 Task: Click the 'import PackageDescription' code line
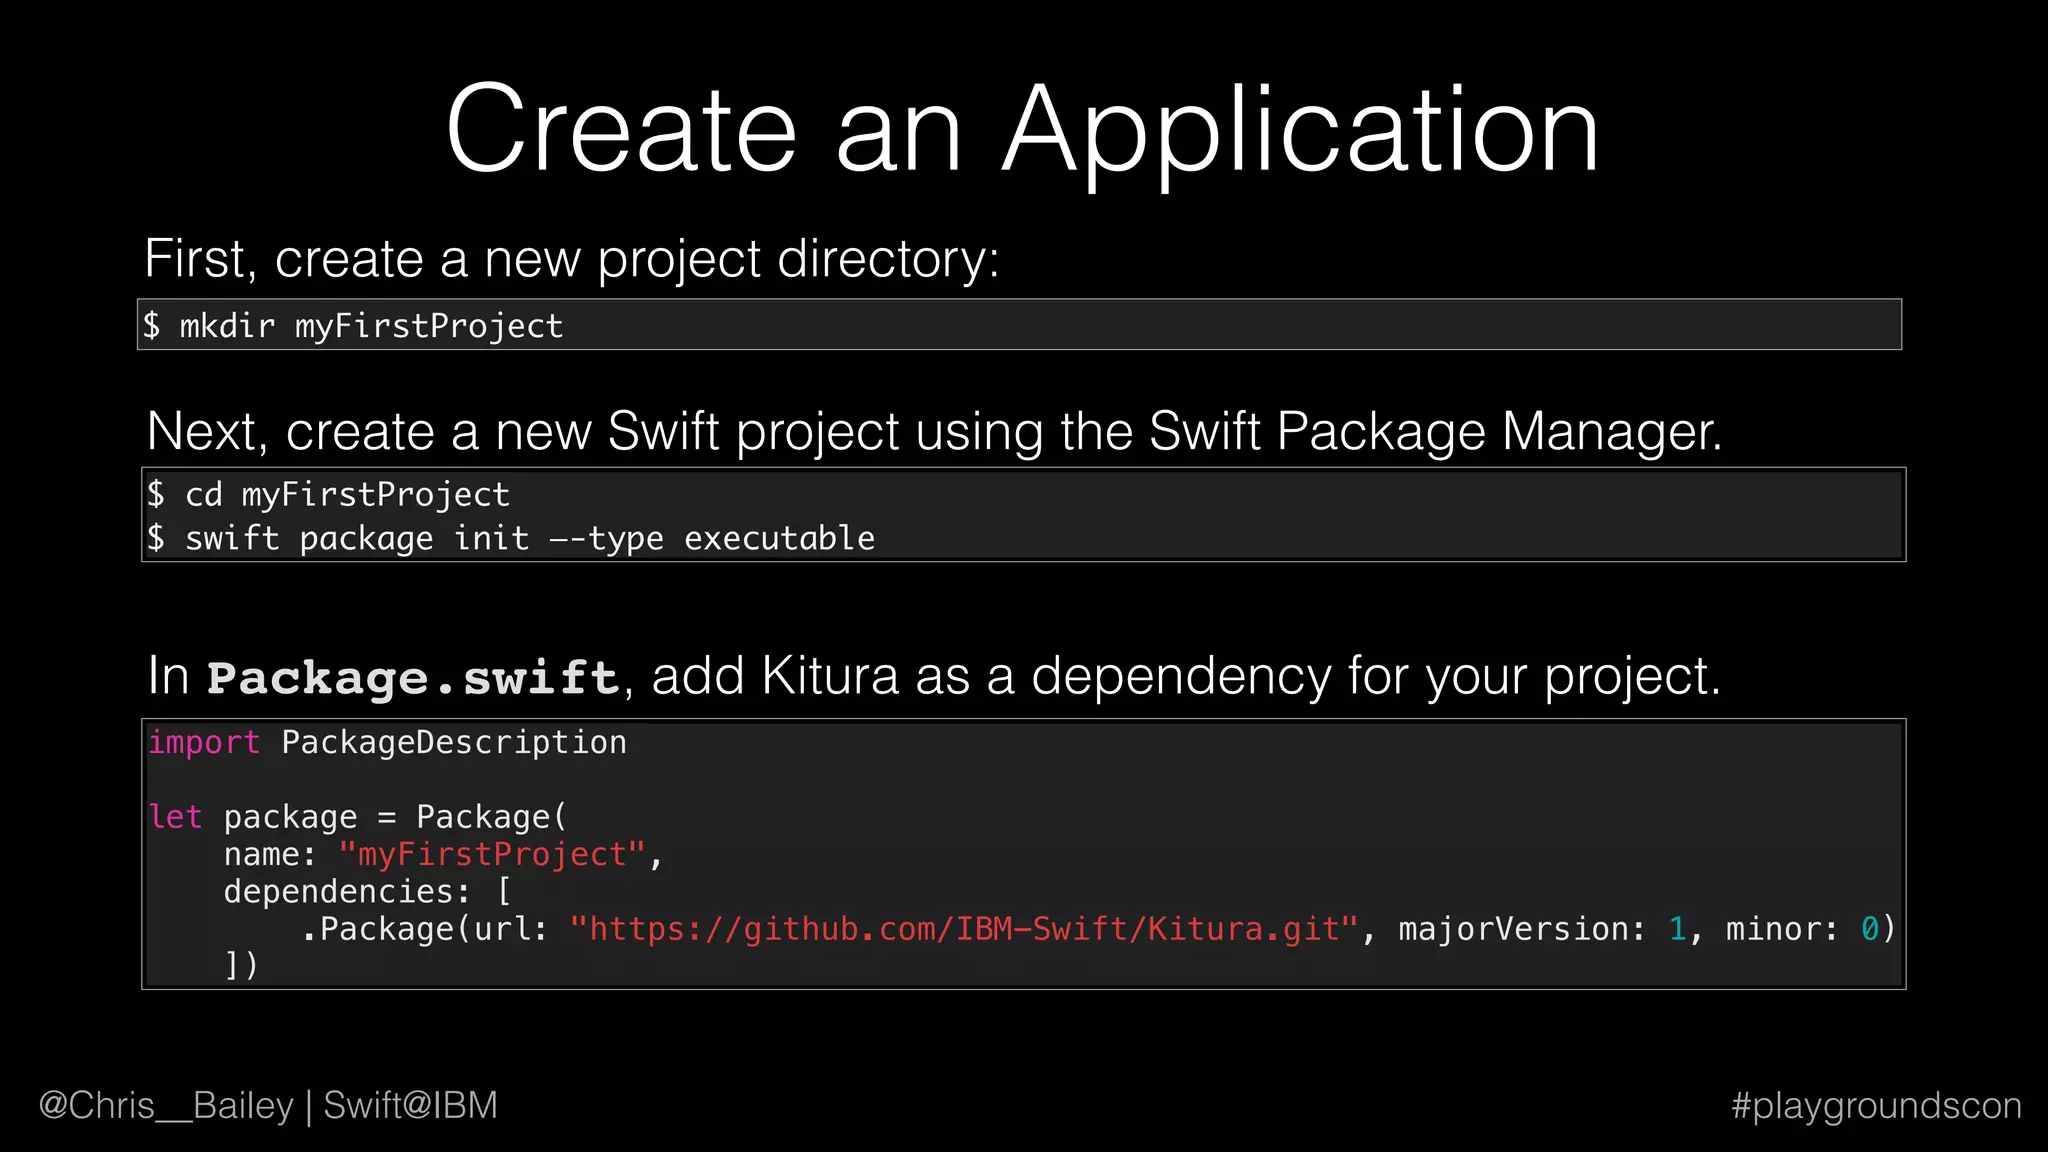[x=388, y=743]
